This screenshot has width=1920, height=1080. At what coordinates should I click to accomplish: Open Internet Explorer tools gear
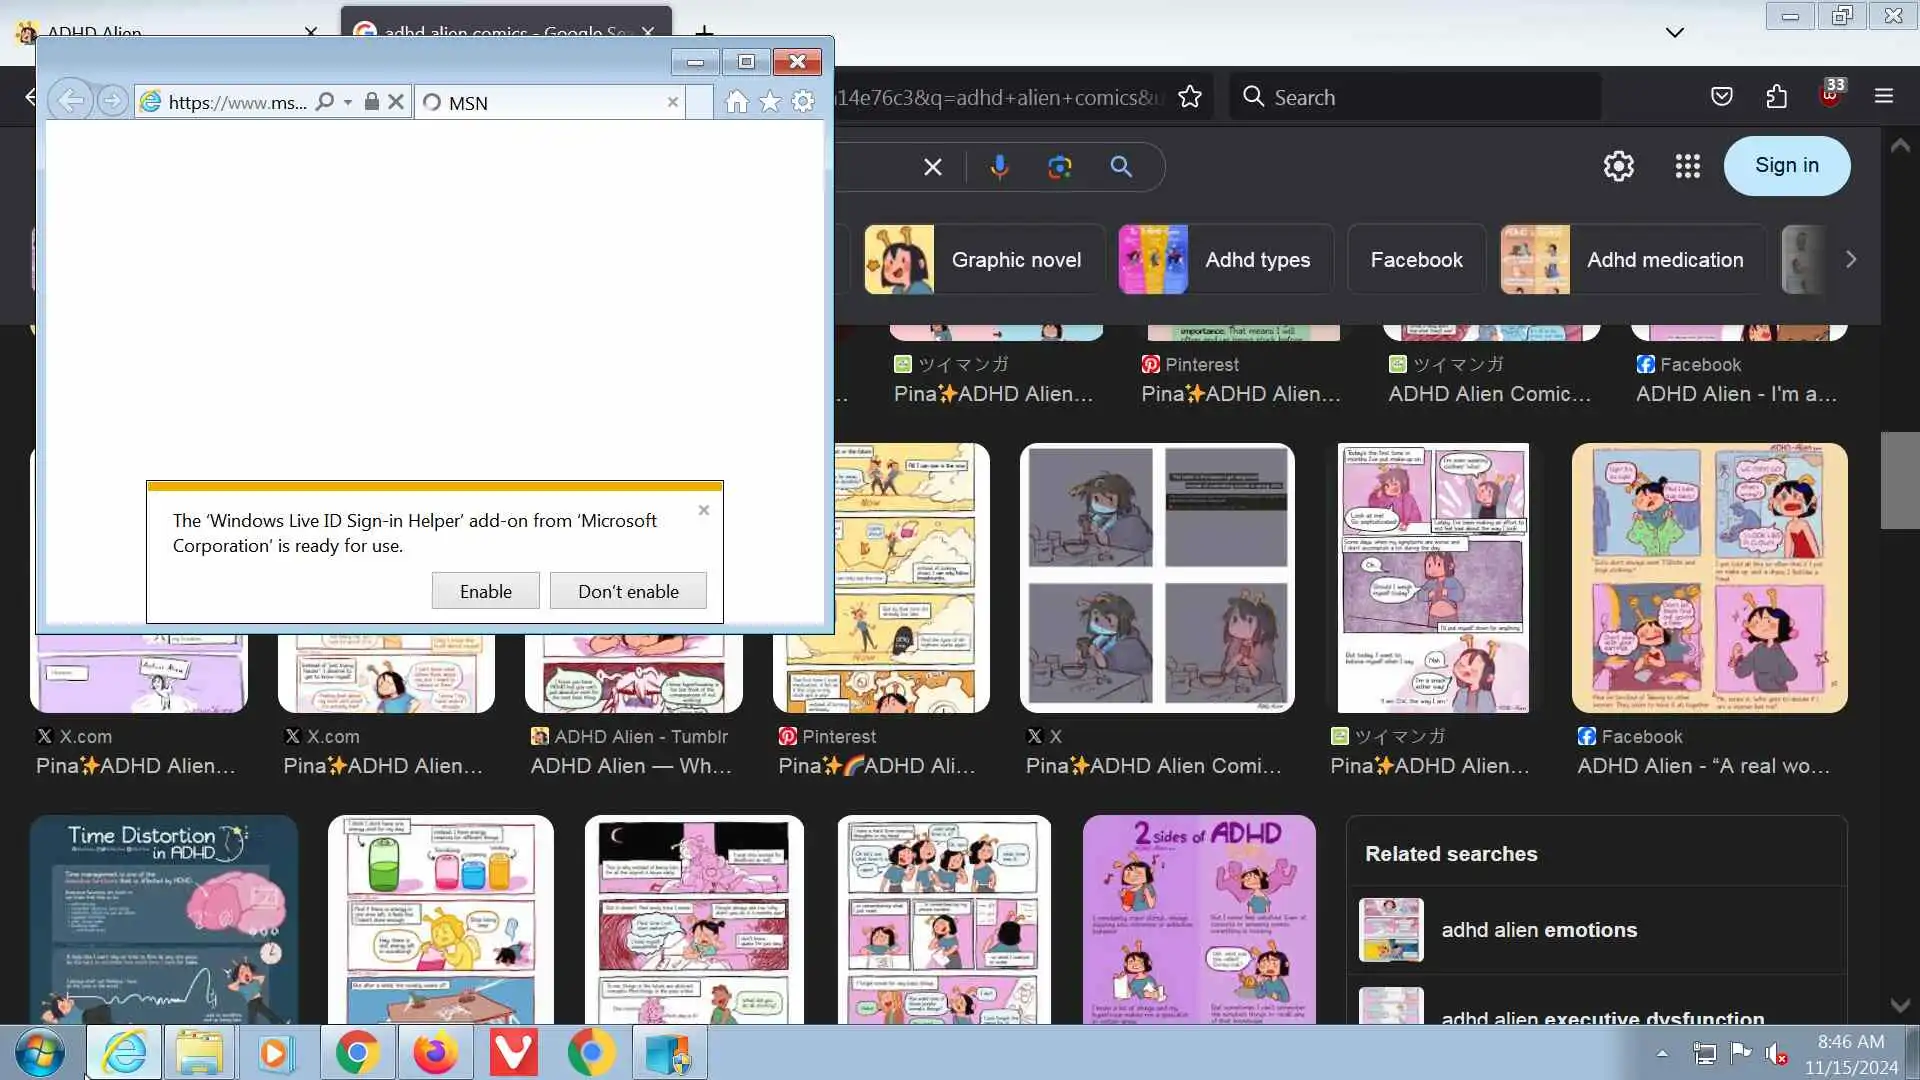coord(803,102)
